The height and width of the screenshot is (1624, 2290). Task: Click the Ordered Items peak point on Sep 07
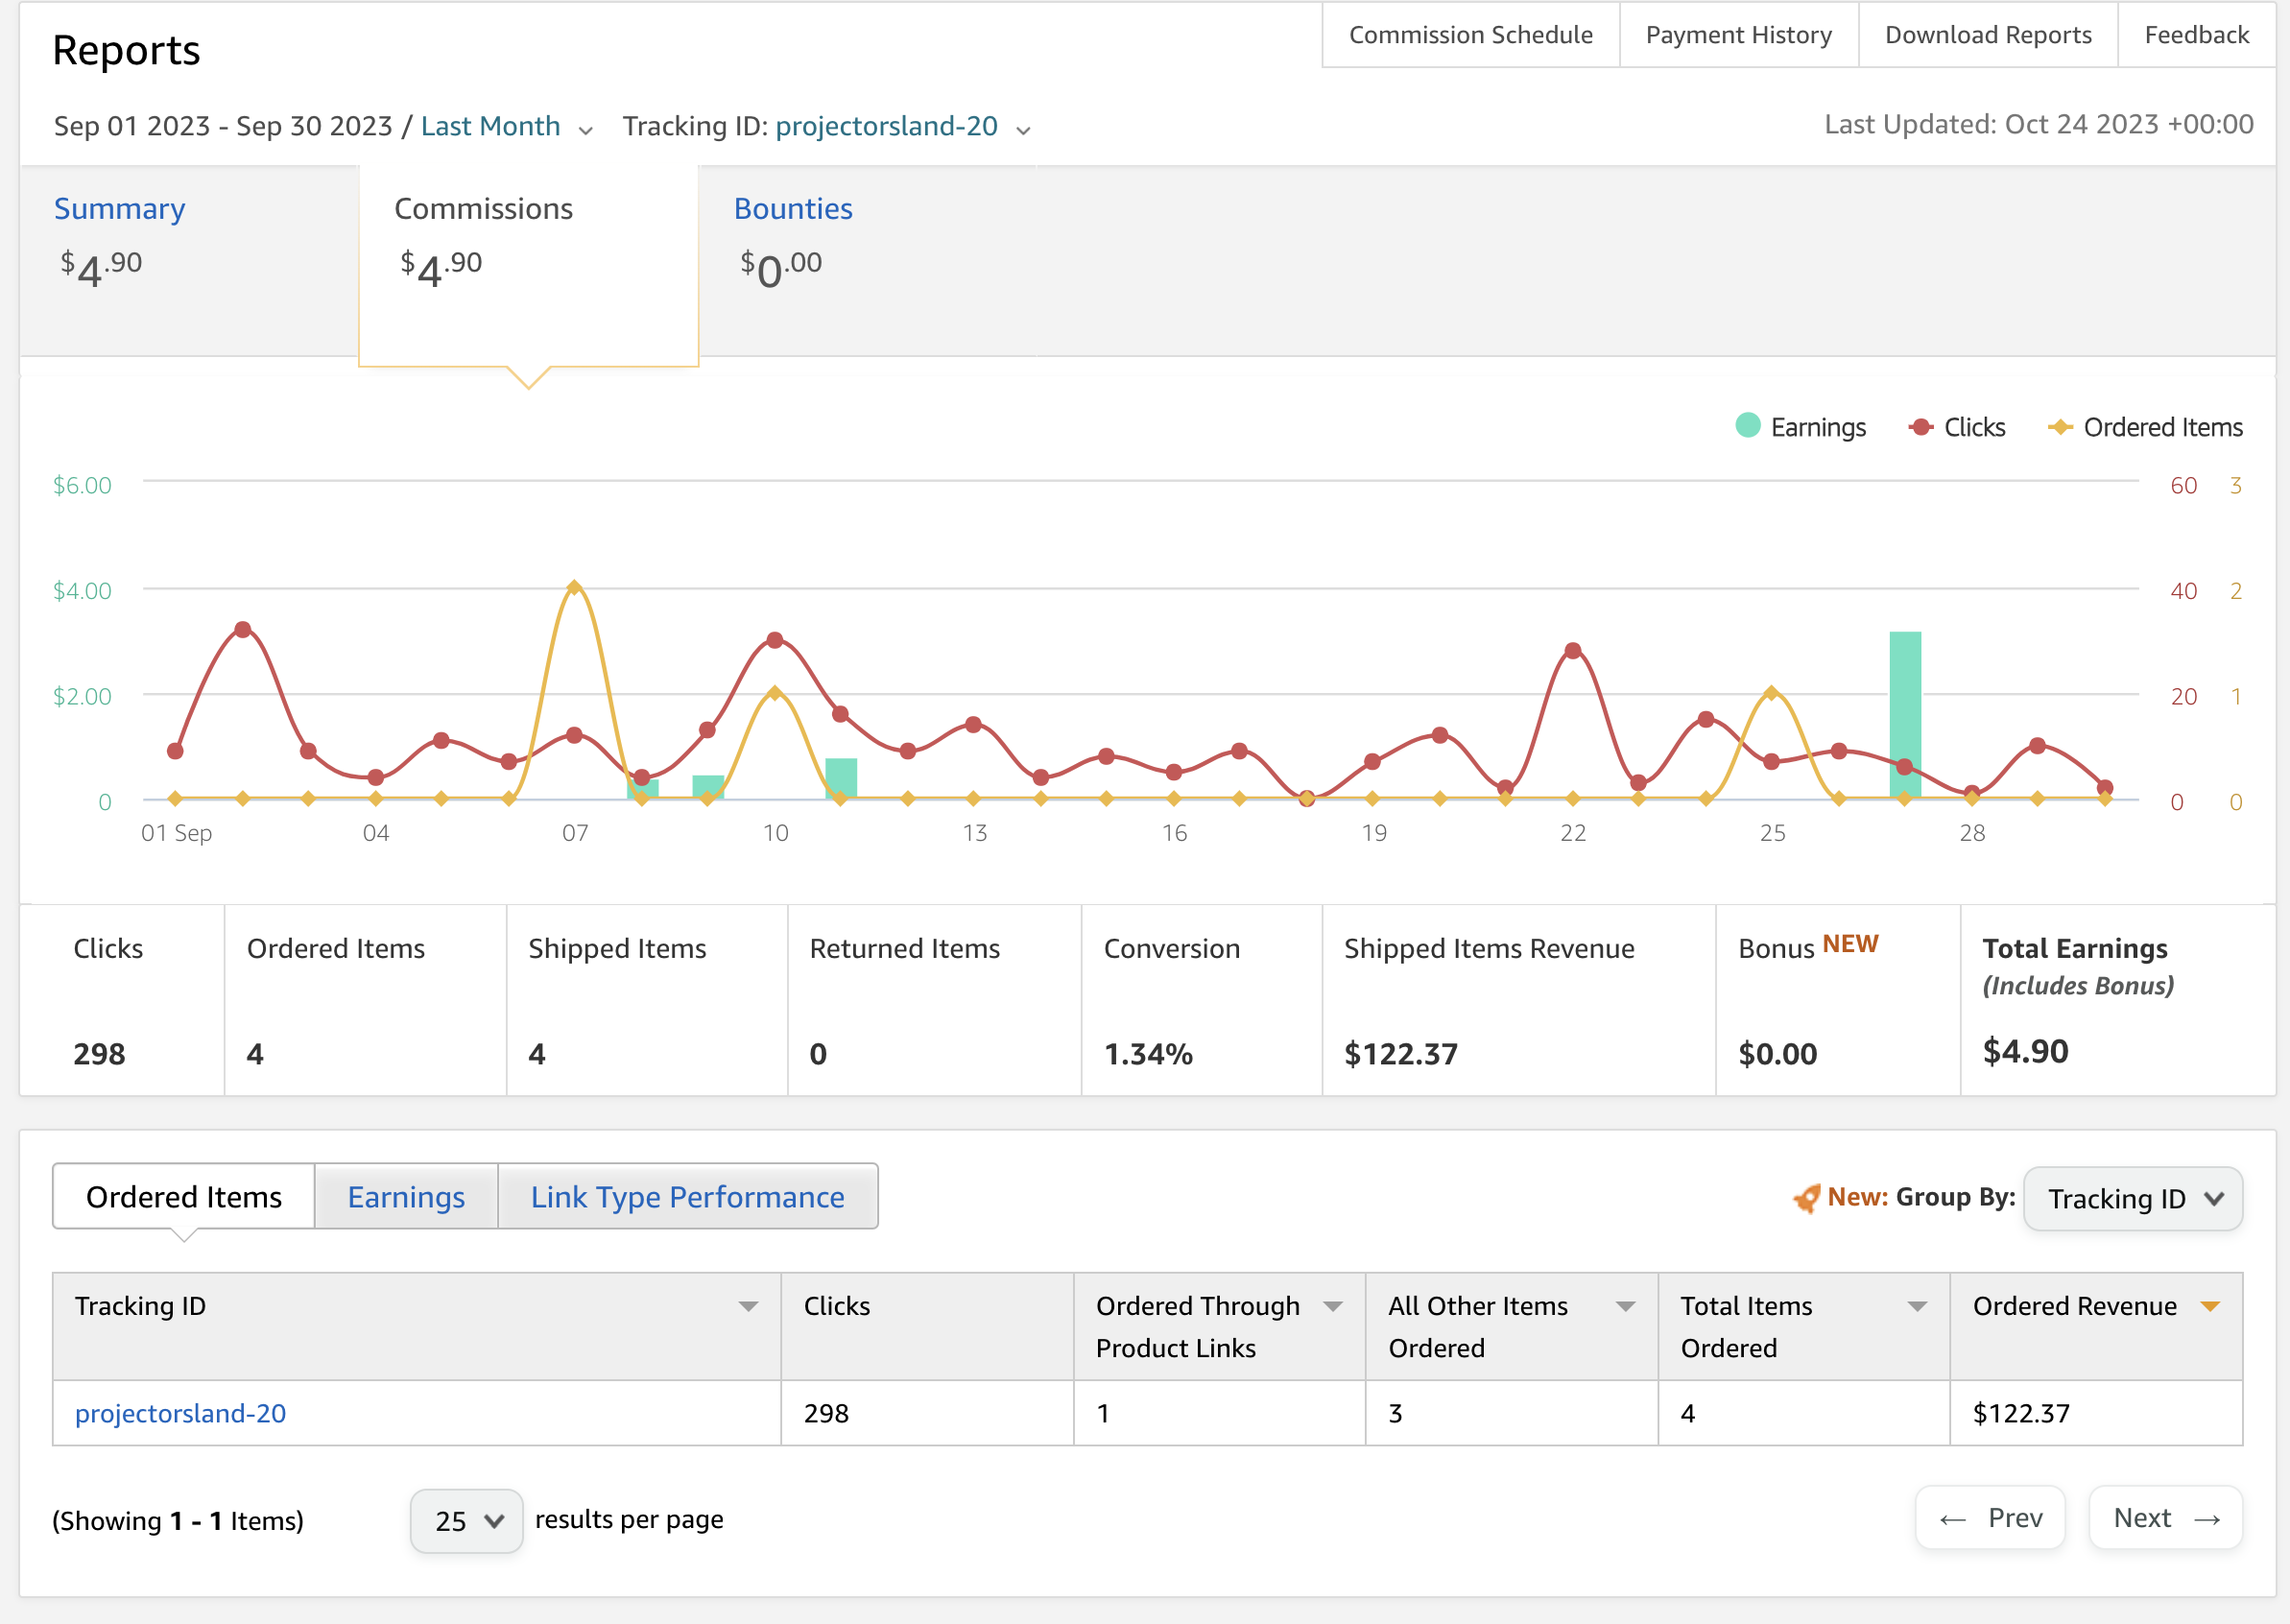[x=574, y=587]
